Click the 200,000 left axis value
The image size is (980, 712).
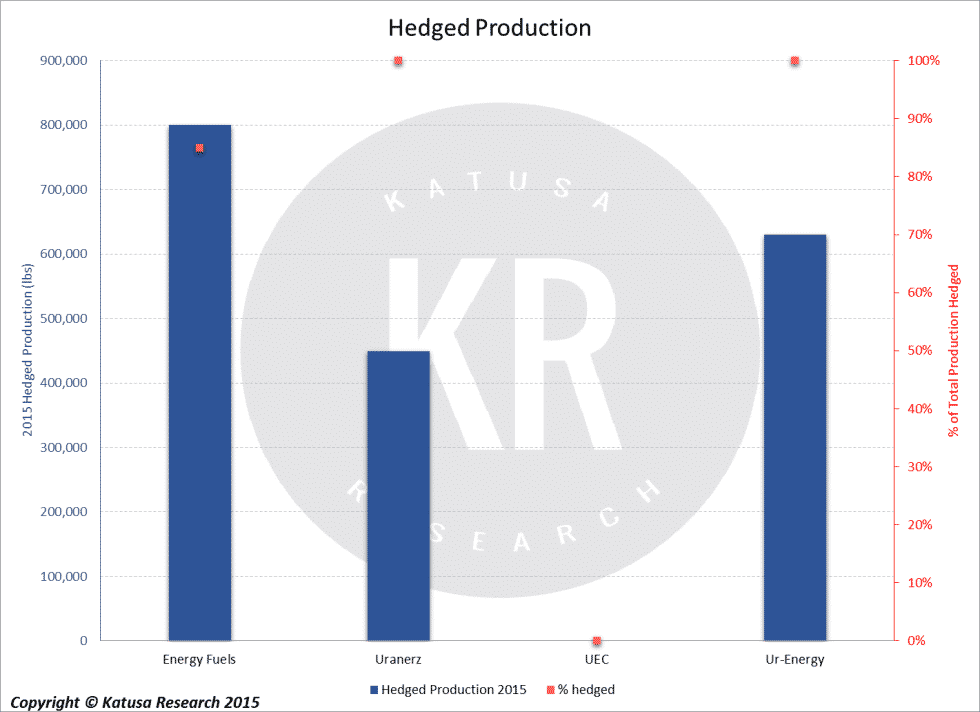coord(64,511)
